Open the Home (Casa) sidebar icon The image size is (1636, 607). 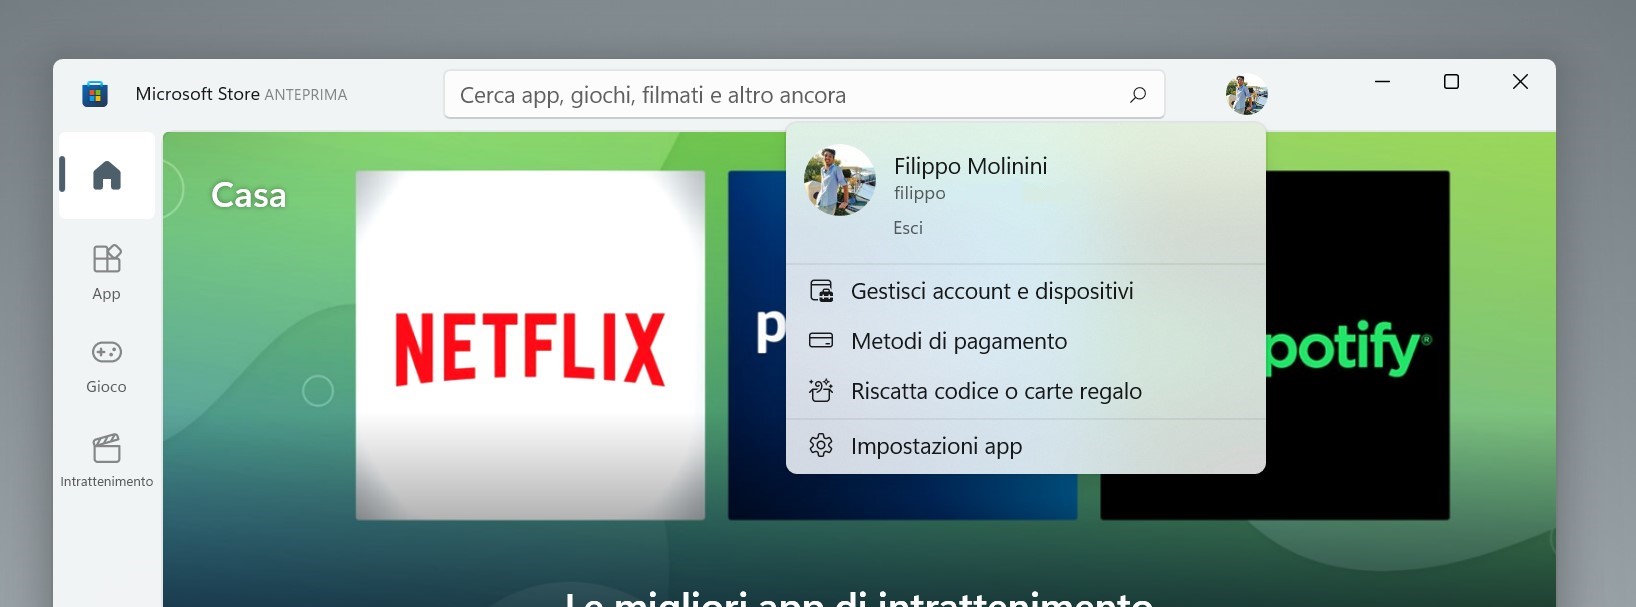coord(107,175)
